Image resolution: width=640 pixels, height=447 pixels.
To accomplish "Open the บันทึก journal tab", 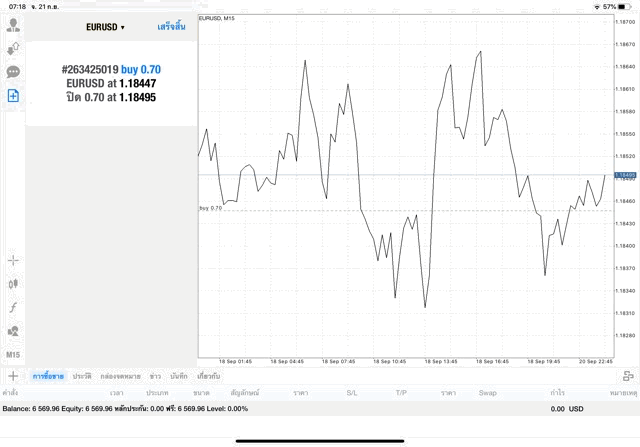I will click(179, 376).
